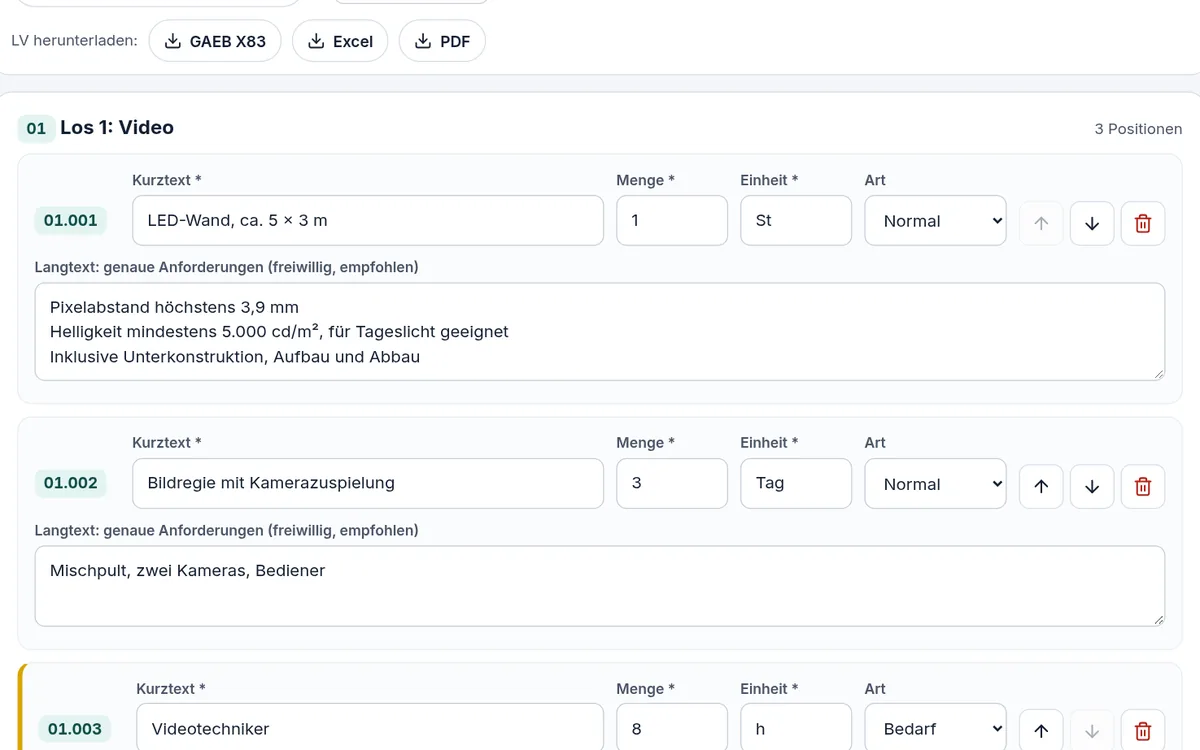Screen dimensions: 1200x750
Task: Edit Menge field of position 01.001
Action: click(672, 220)
